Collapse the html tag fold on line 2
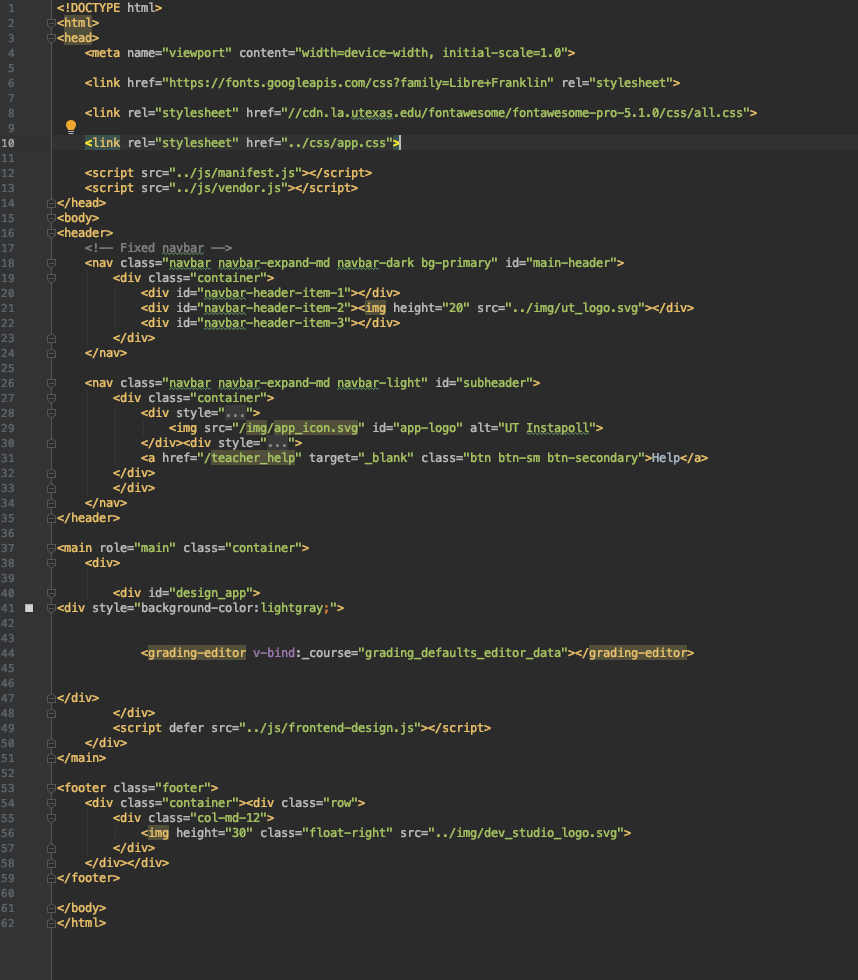This screenshot has height=980, width=858. (x=51, y=23)
